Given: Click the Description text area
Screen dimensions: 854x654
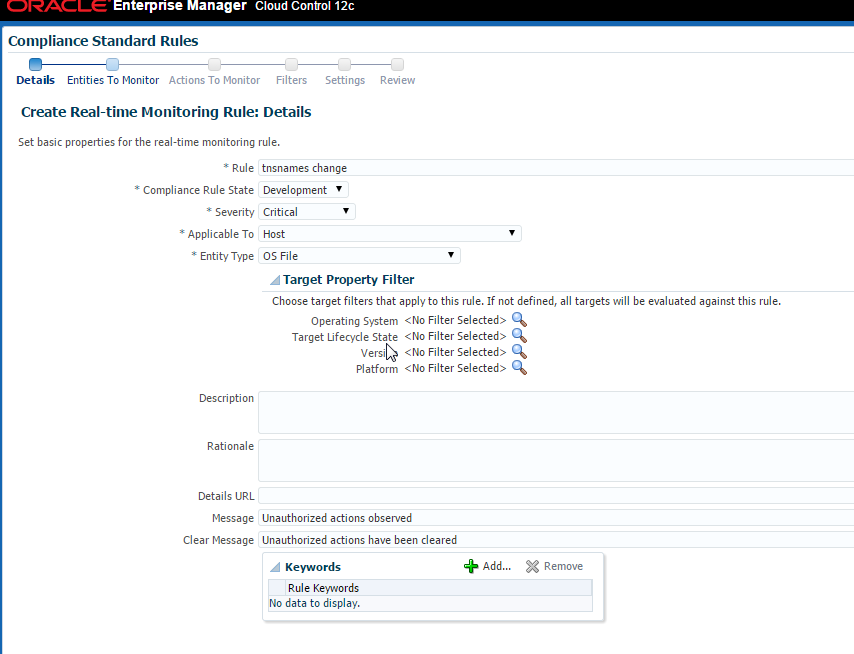Looking at the screenshot, I should pos(556,412).
